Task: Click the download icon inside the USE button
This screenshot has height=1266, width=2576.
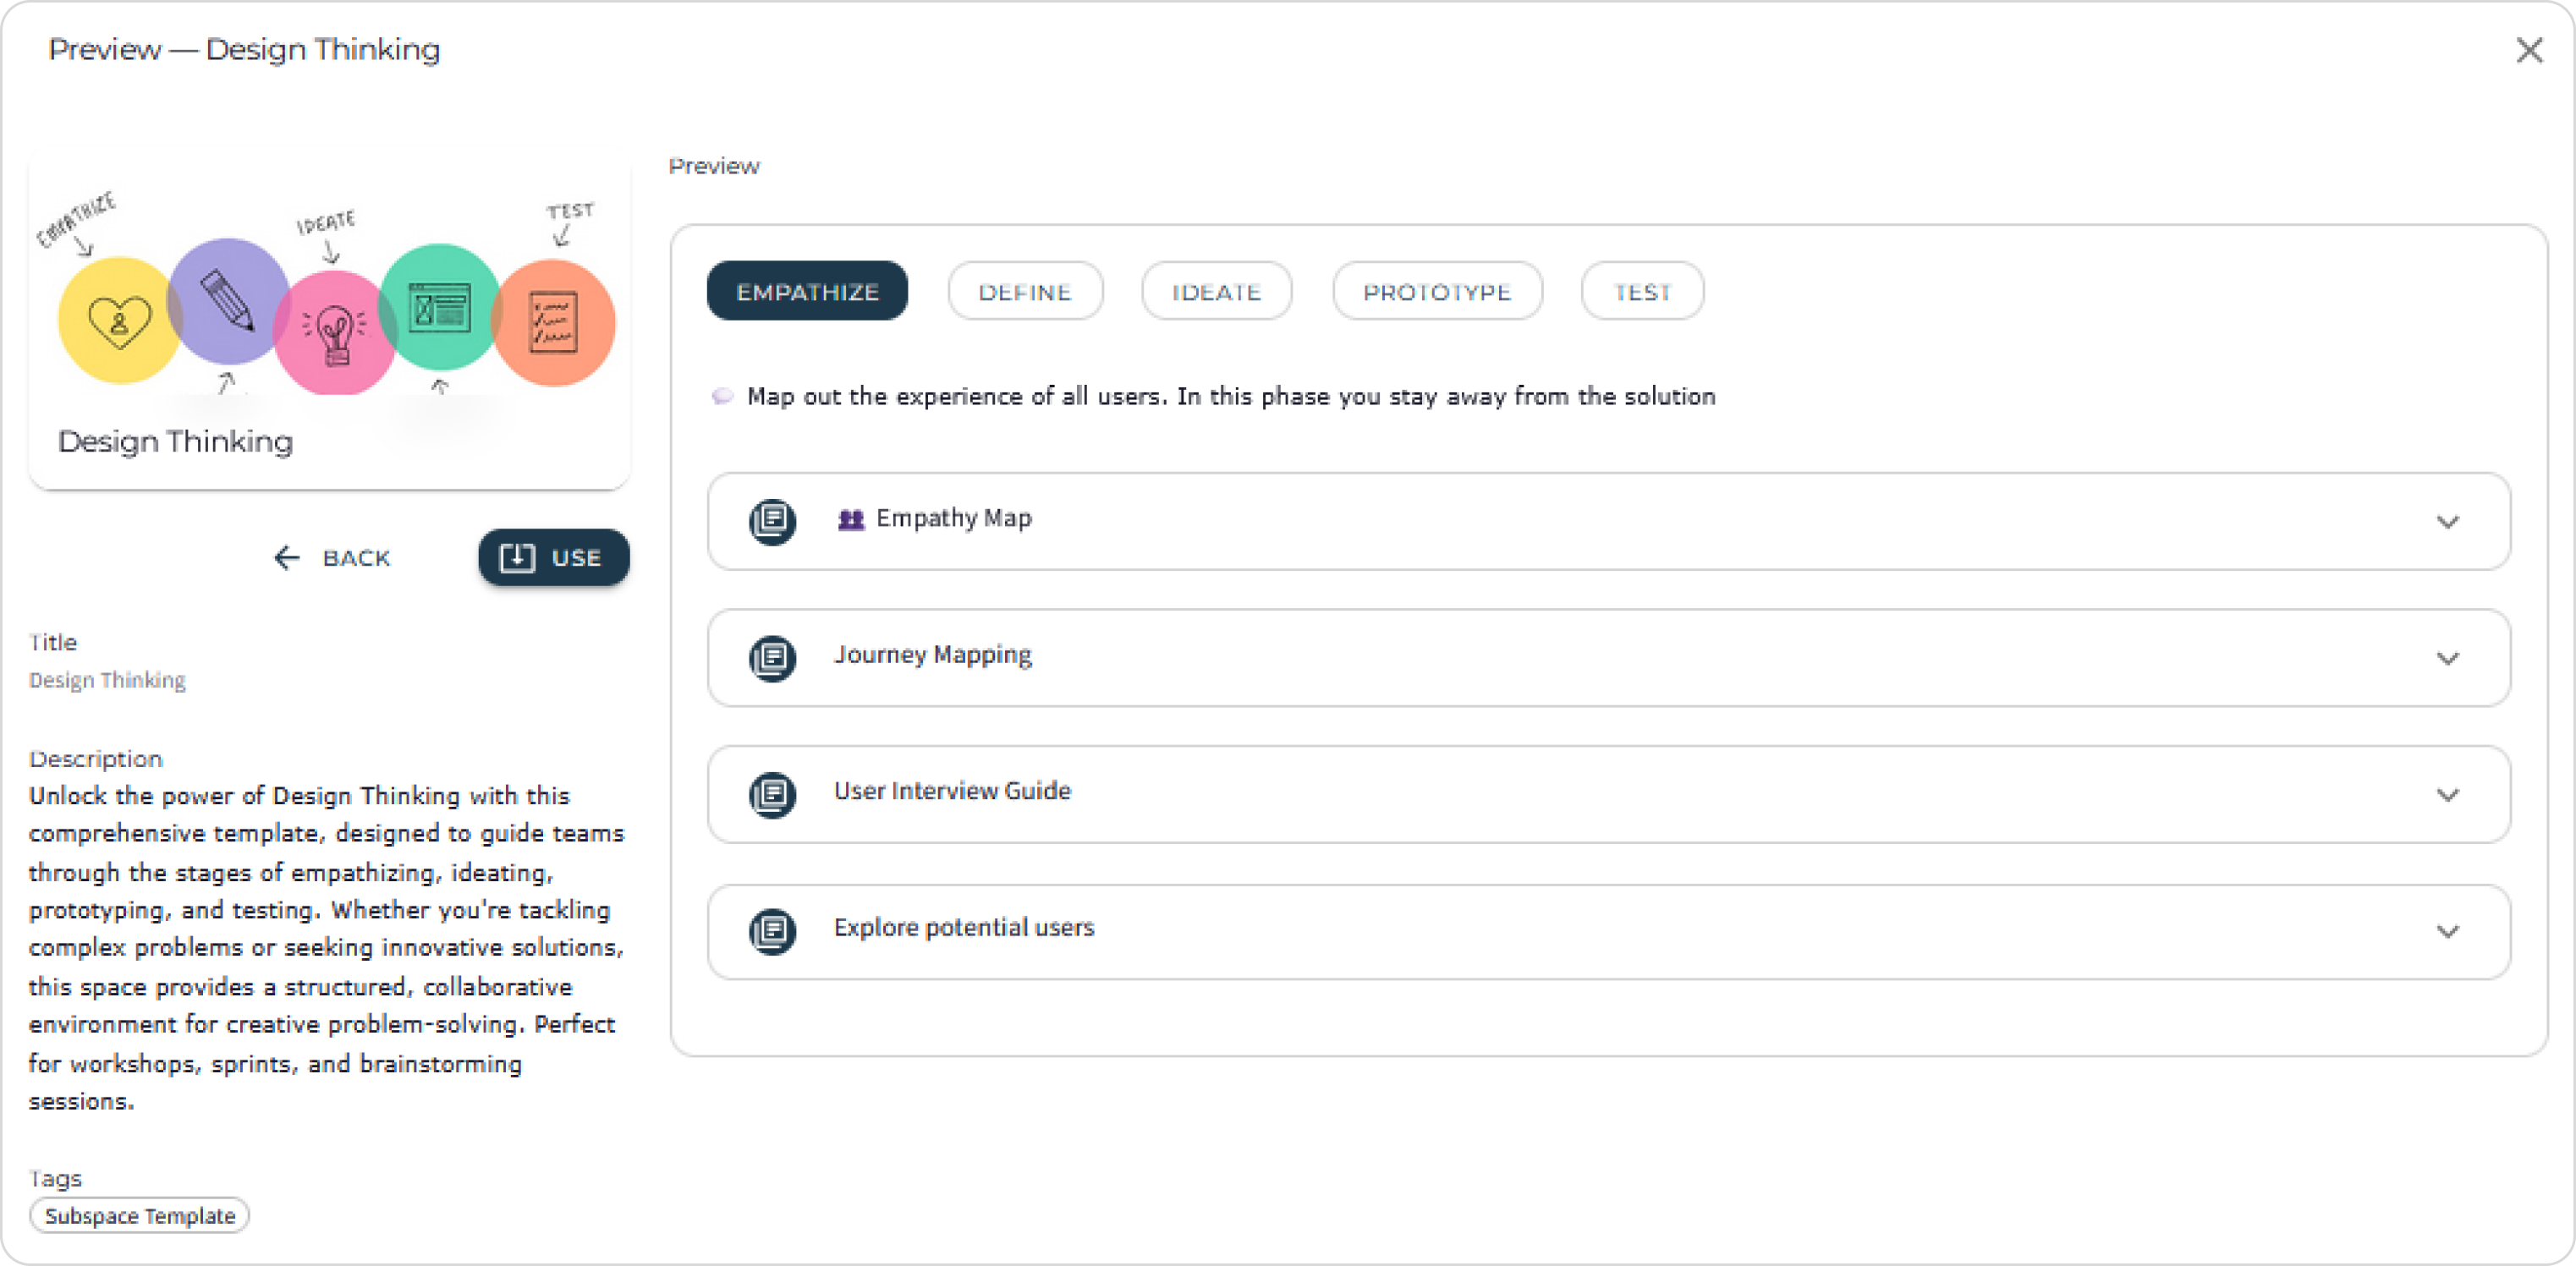Action: (x=516, y=557)
